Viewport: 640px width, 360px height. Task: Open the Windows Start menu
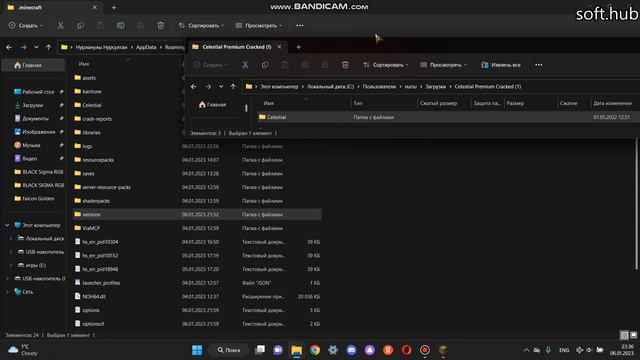pyautogui.click(x=197, y=350)
